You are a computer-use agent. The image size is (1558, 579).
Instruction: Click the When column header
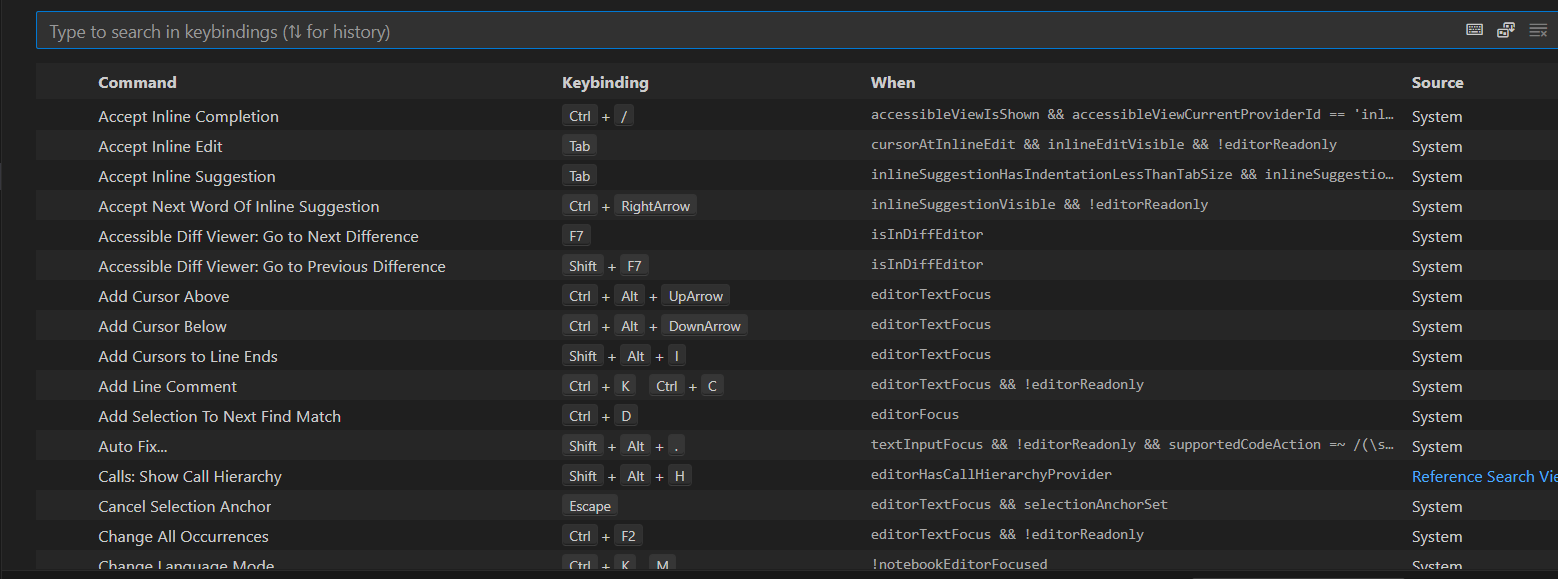(x=893, y=83)
